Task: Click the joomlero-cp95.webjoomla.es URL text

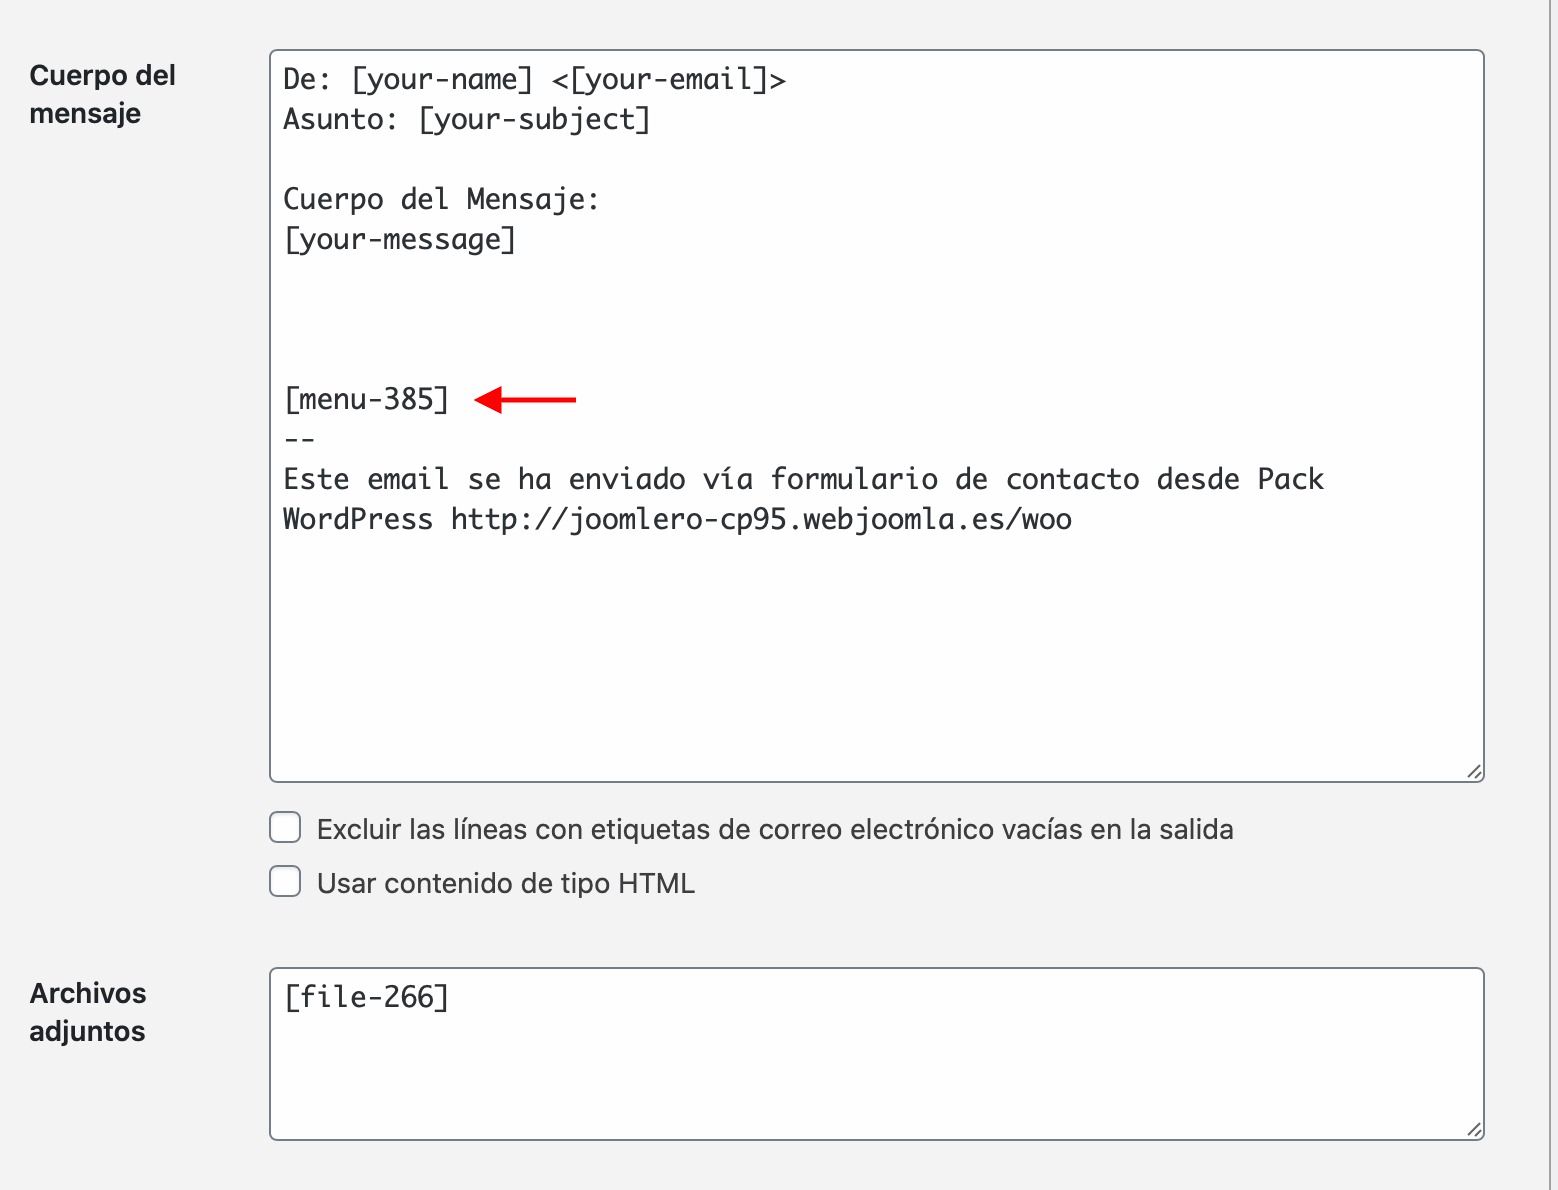Action: click(761, 520)
